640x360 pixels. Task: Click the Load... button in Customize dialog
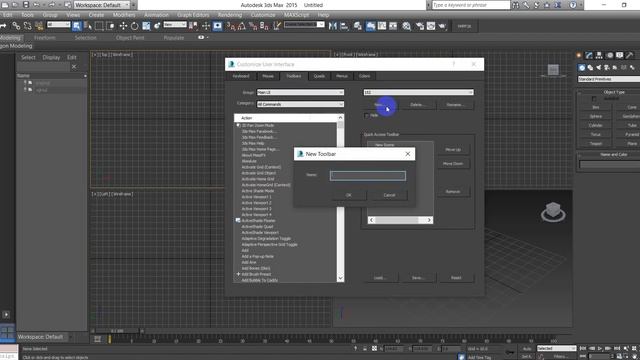pos(380,278)
